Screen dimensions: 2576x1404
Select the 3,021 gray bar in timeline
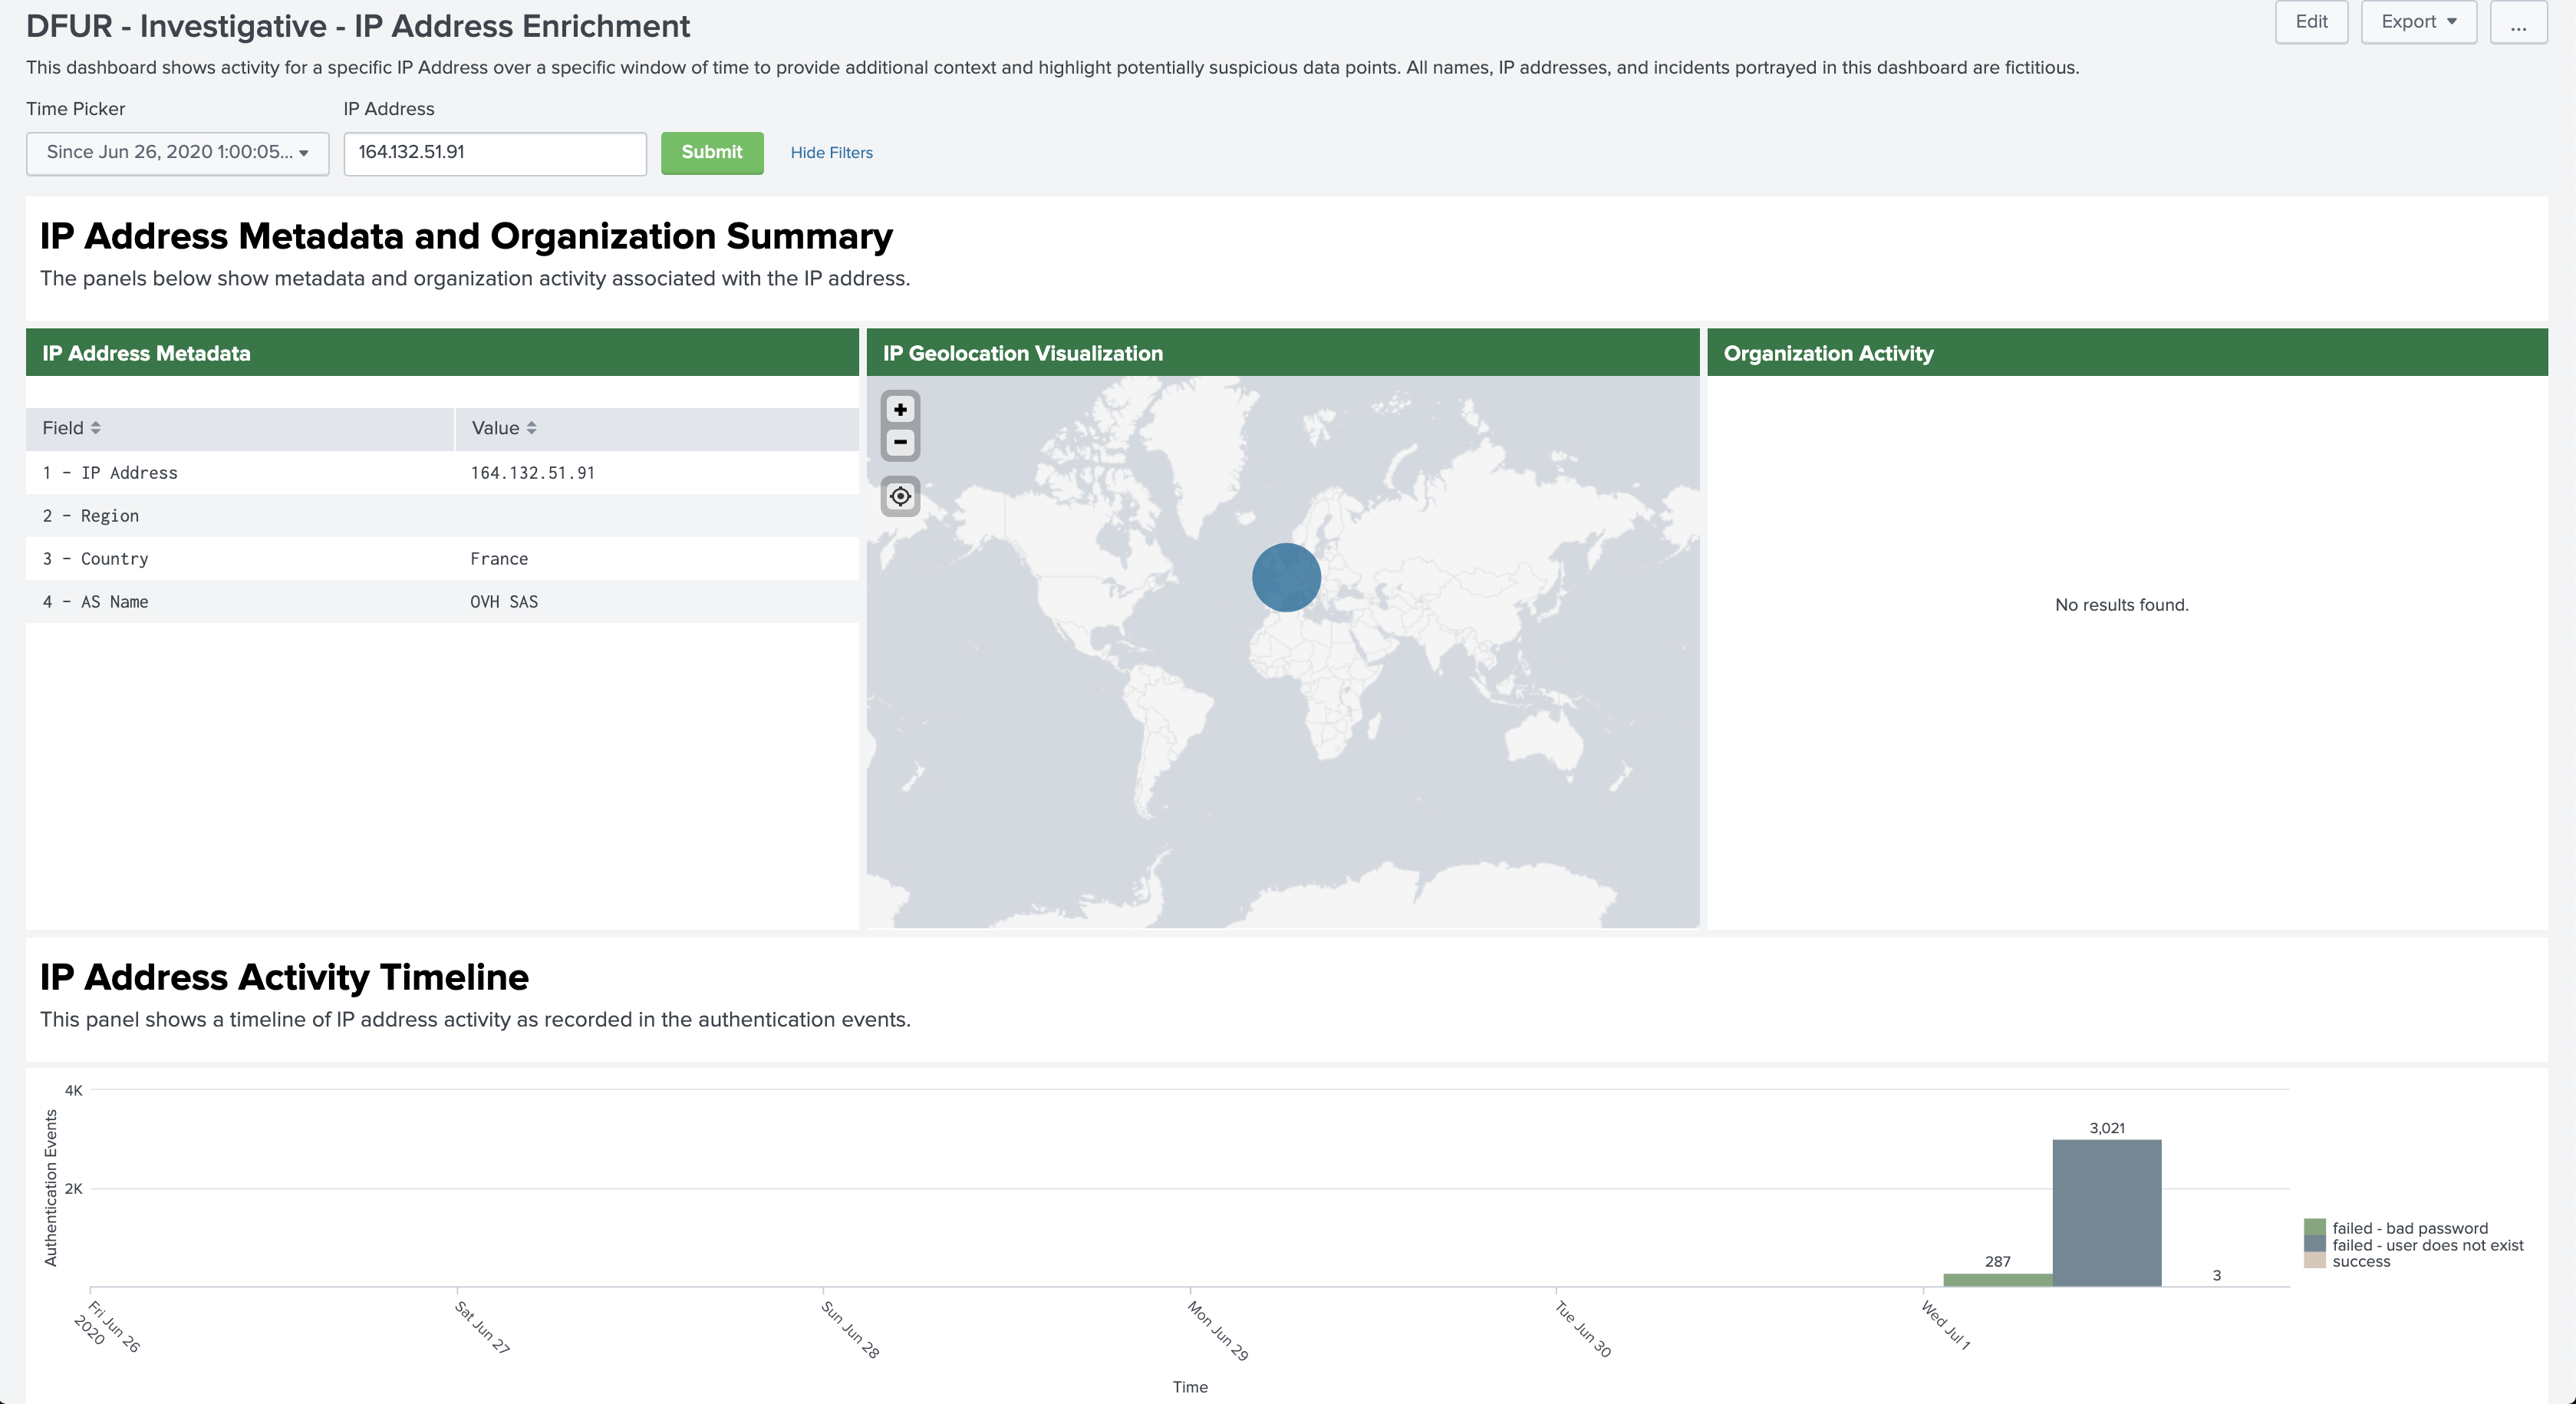pos(2107,1212)
